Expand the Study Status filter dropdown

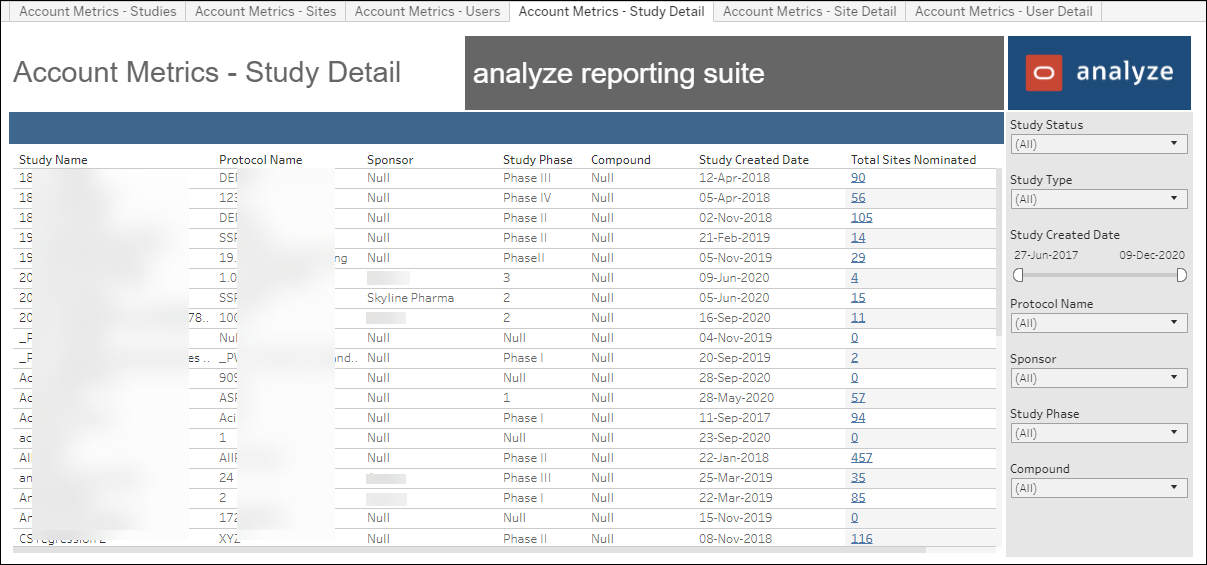pos(1099,144)
